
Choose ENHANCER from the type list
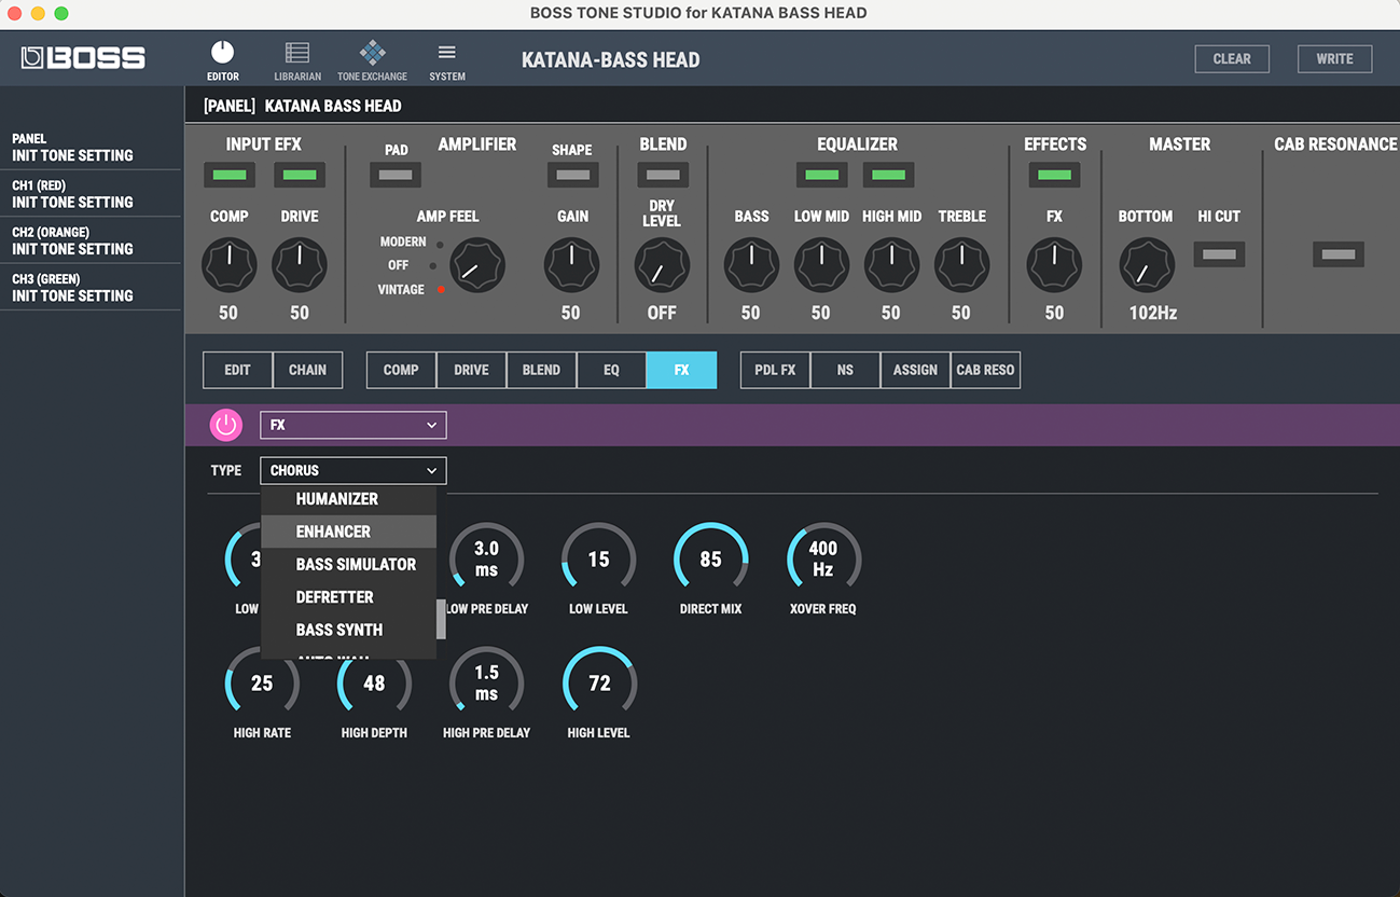[334, 532]
